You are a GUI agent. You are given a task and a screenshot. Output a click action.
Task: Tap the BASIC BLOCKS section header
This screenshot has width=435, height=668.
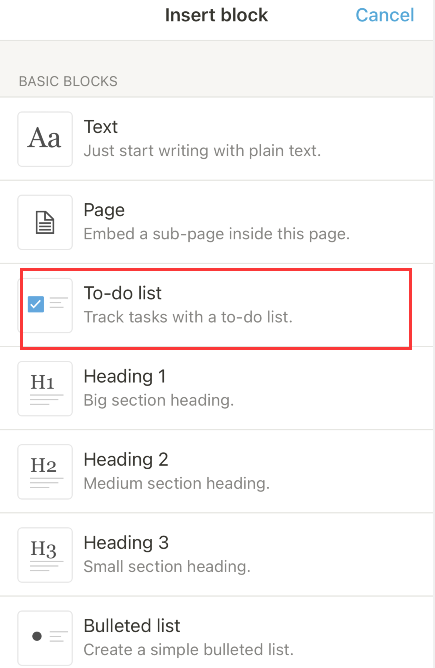coord(68,81)
